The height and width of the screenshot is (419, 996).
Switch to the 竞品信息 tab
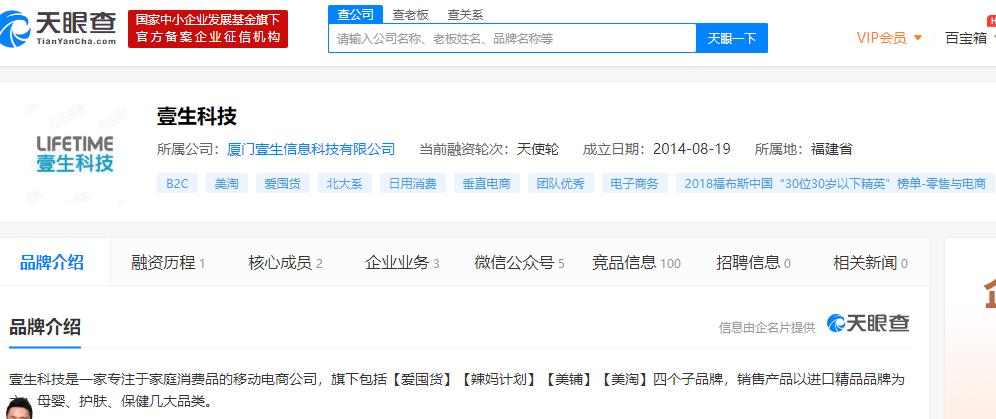(x=636, y=263)
